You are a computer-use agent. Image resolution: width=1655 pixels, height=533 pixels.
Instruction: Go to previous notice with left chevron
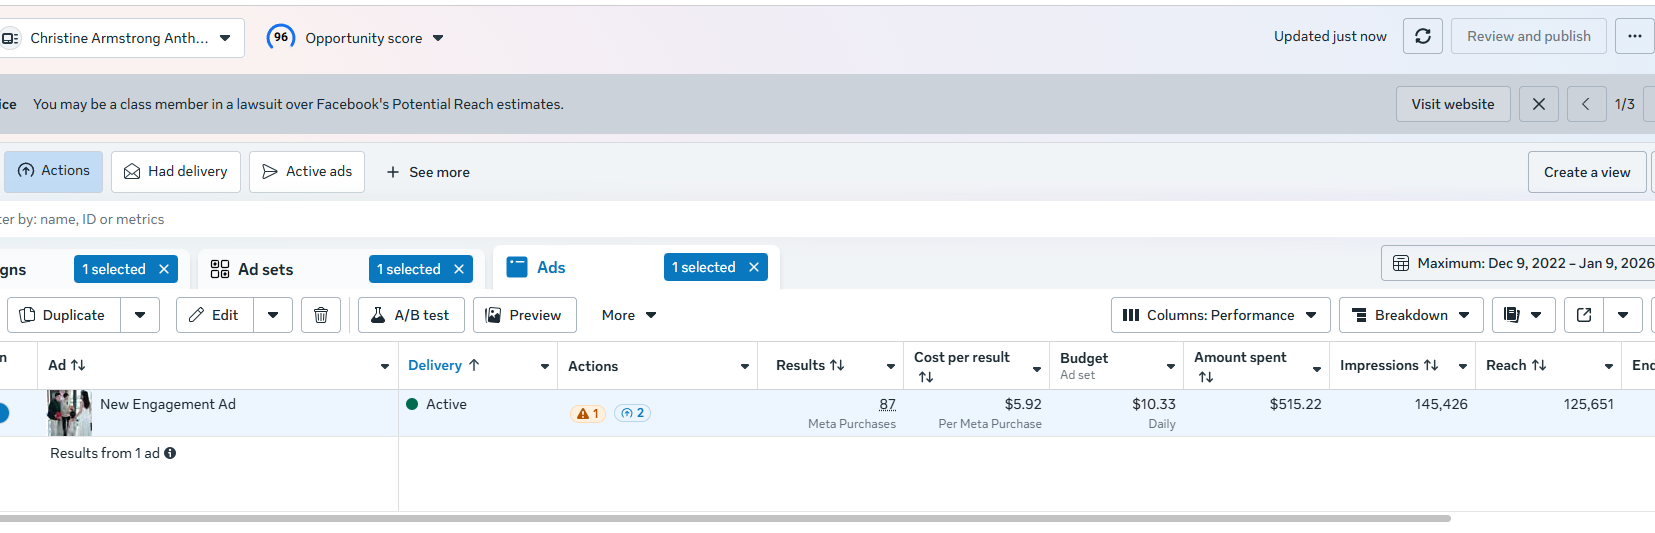point(1586,104)
